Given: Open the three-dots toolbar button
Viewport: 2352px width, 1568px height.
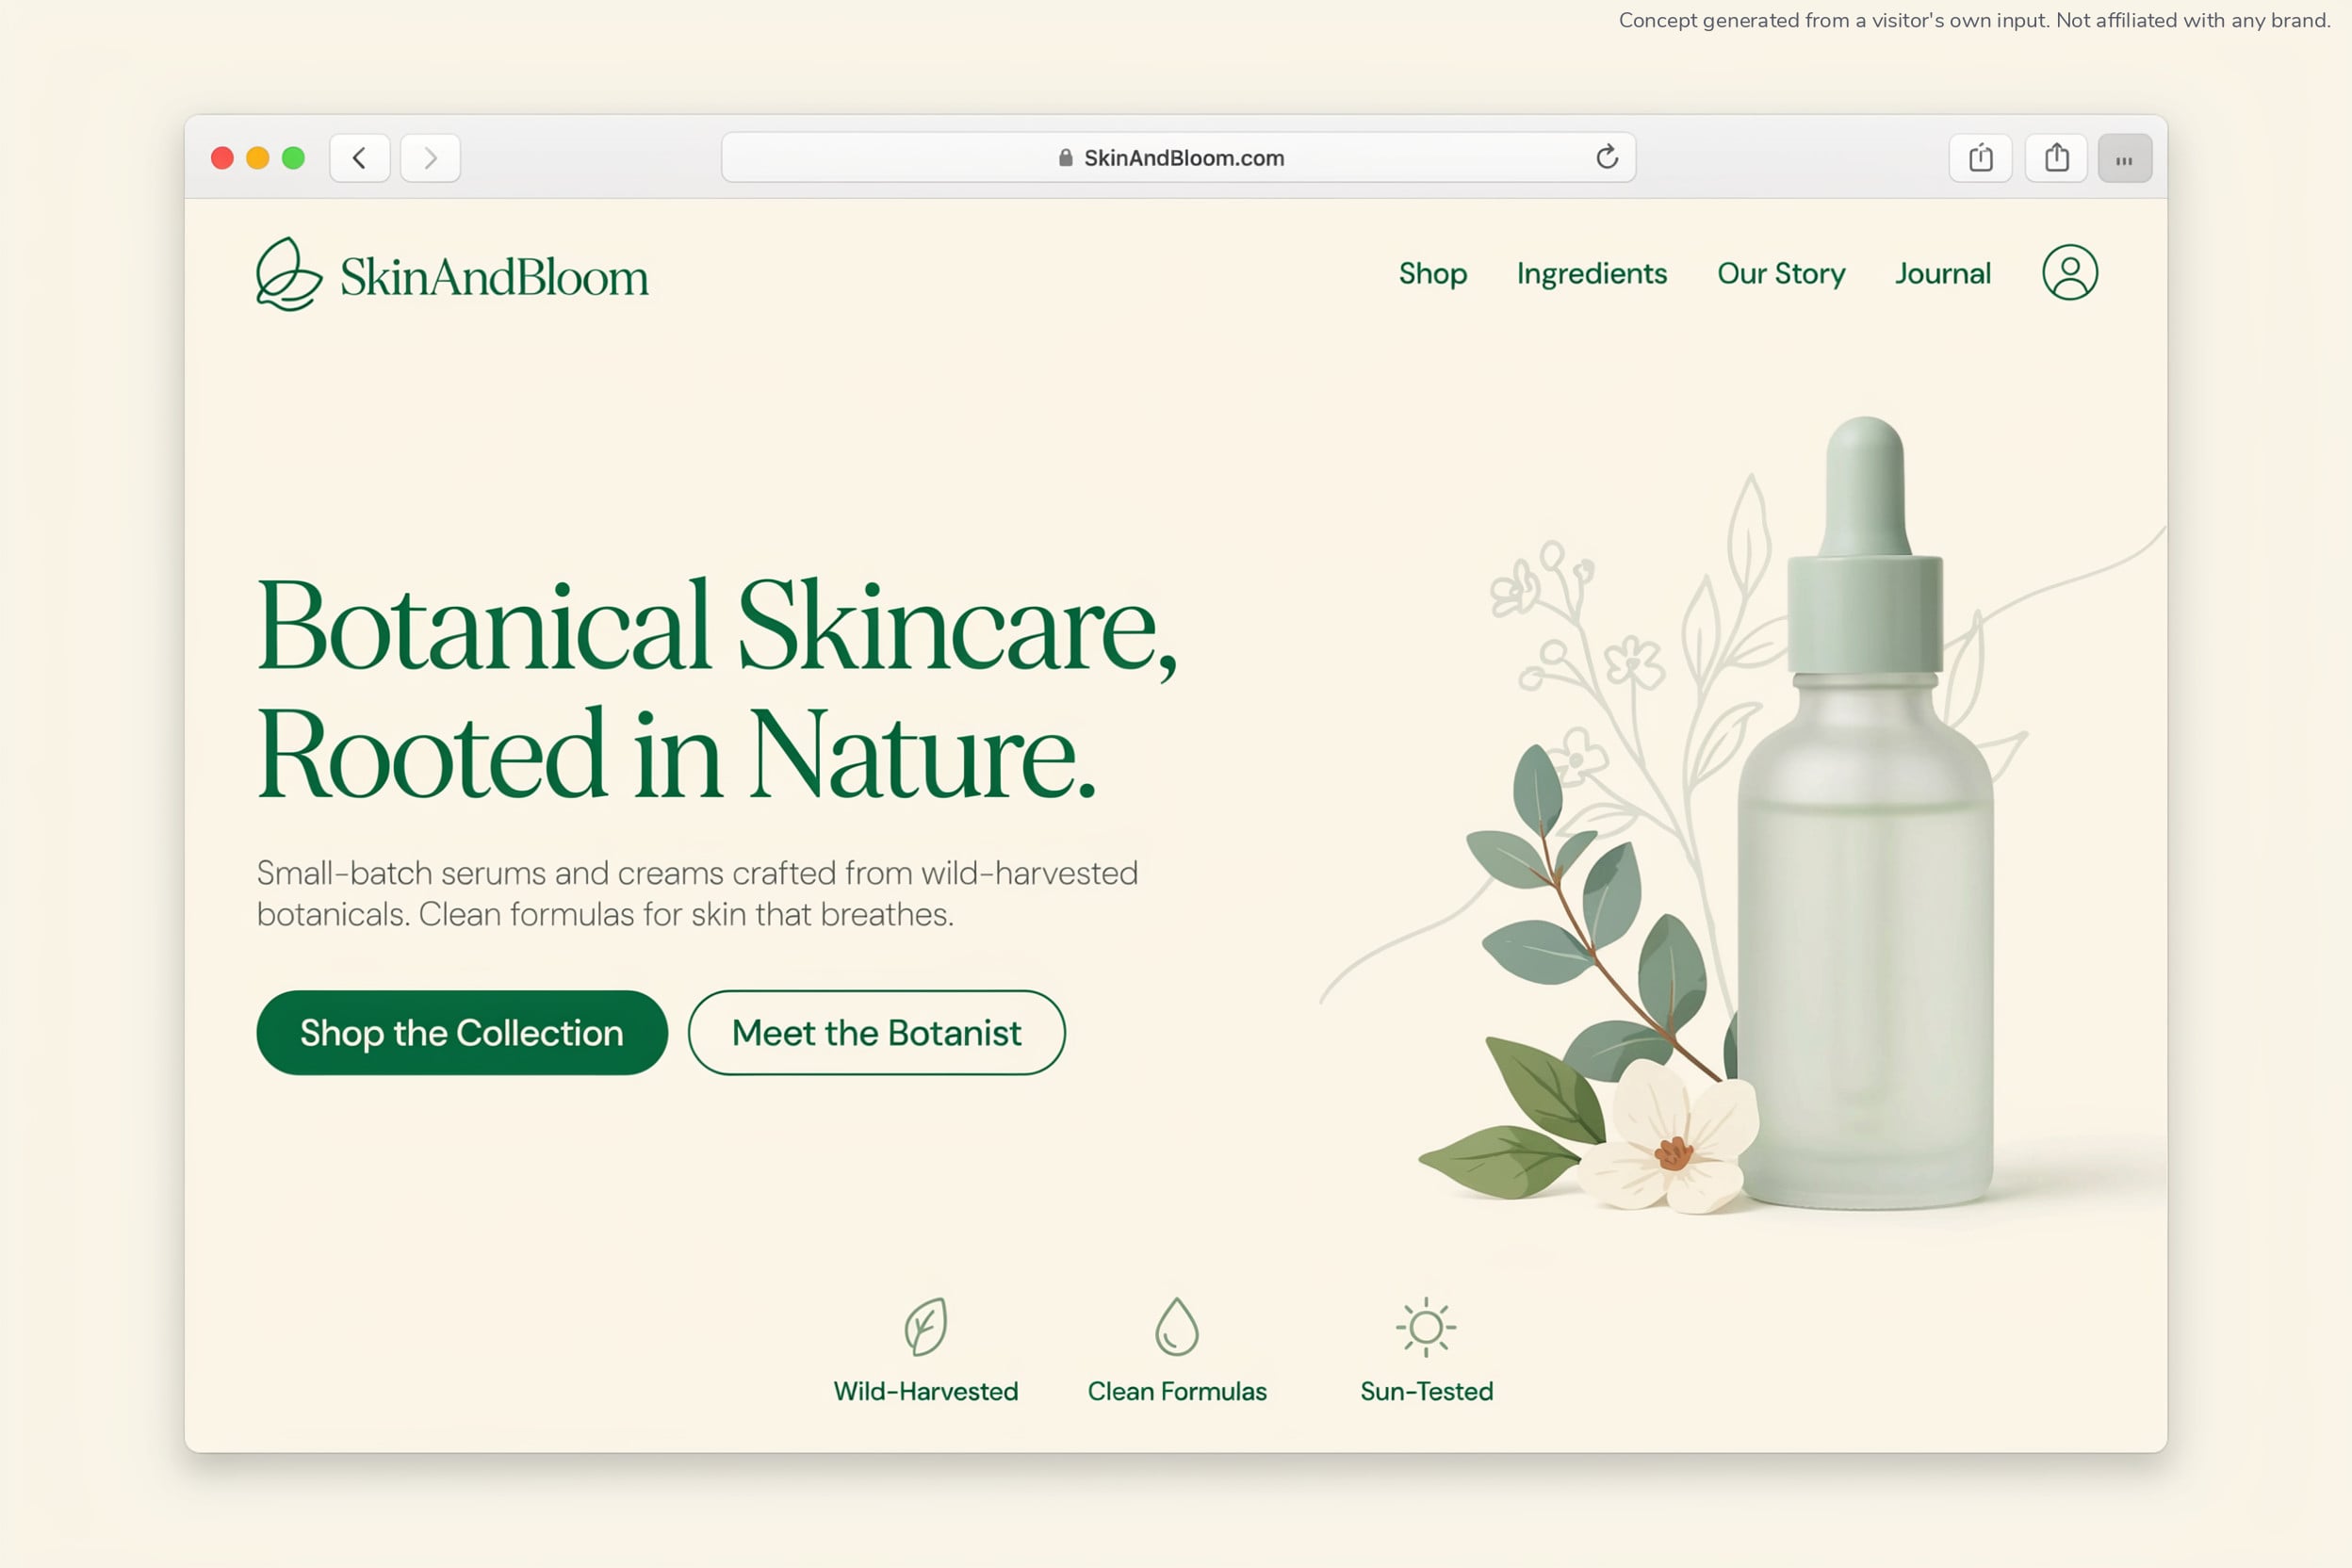Looking at the screenshot, I should click(2124, 158).
